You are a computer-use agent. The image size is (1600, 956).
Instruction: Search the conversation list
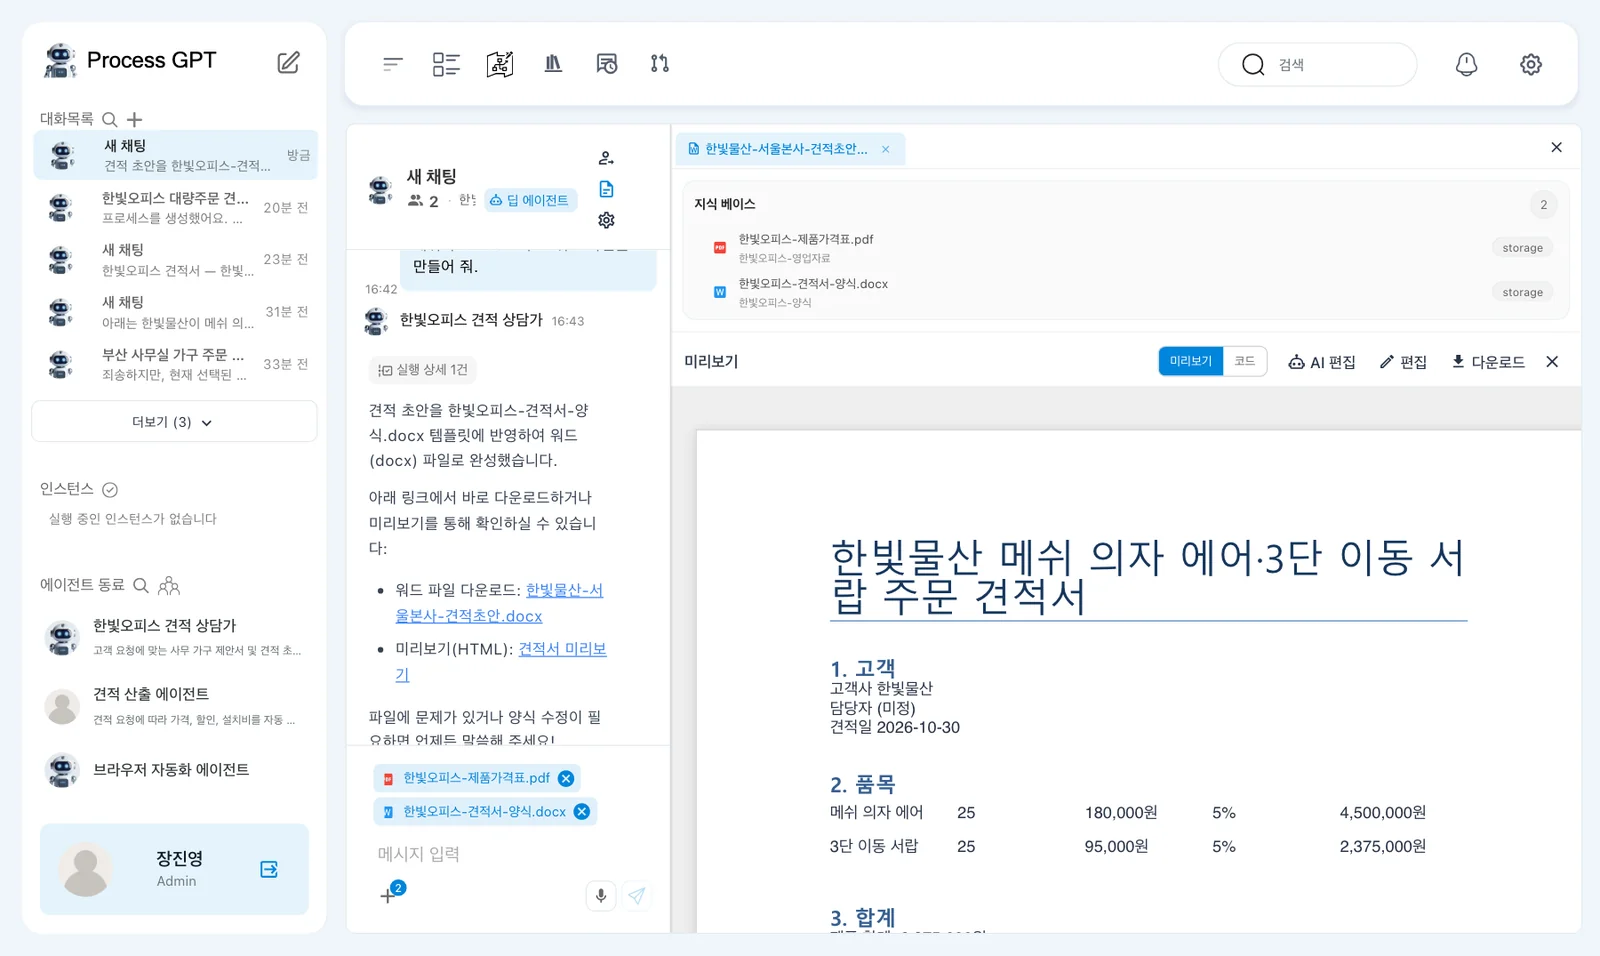click(x=110, y=119)
